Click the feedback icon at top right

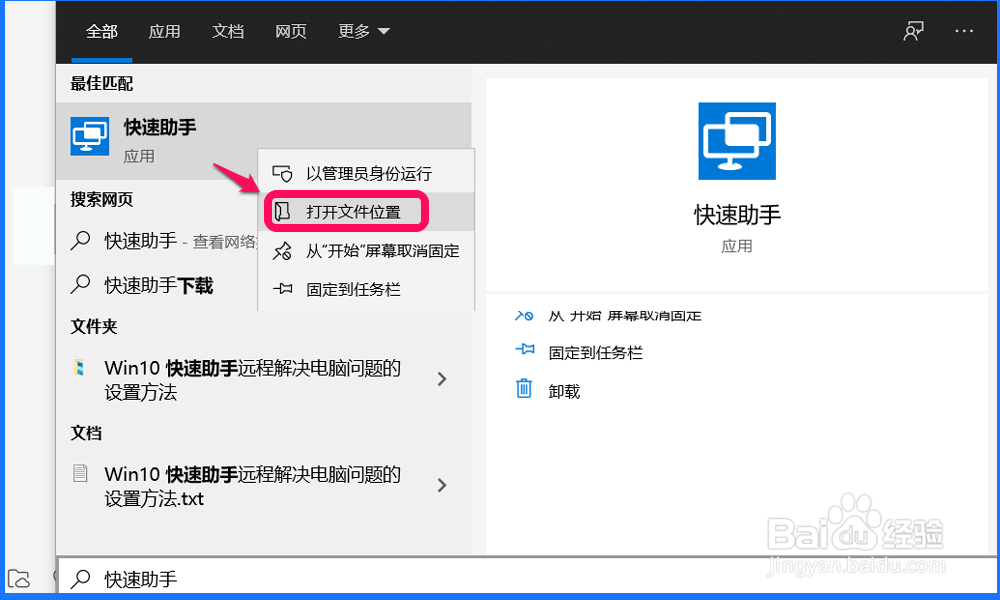pos(913,31)
